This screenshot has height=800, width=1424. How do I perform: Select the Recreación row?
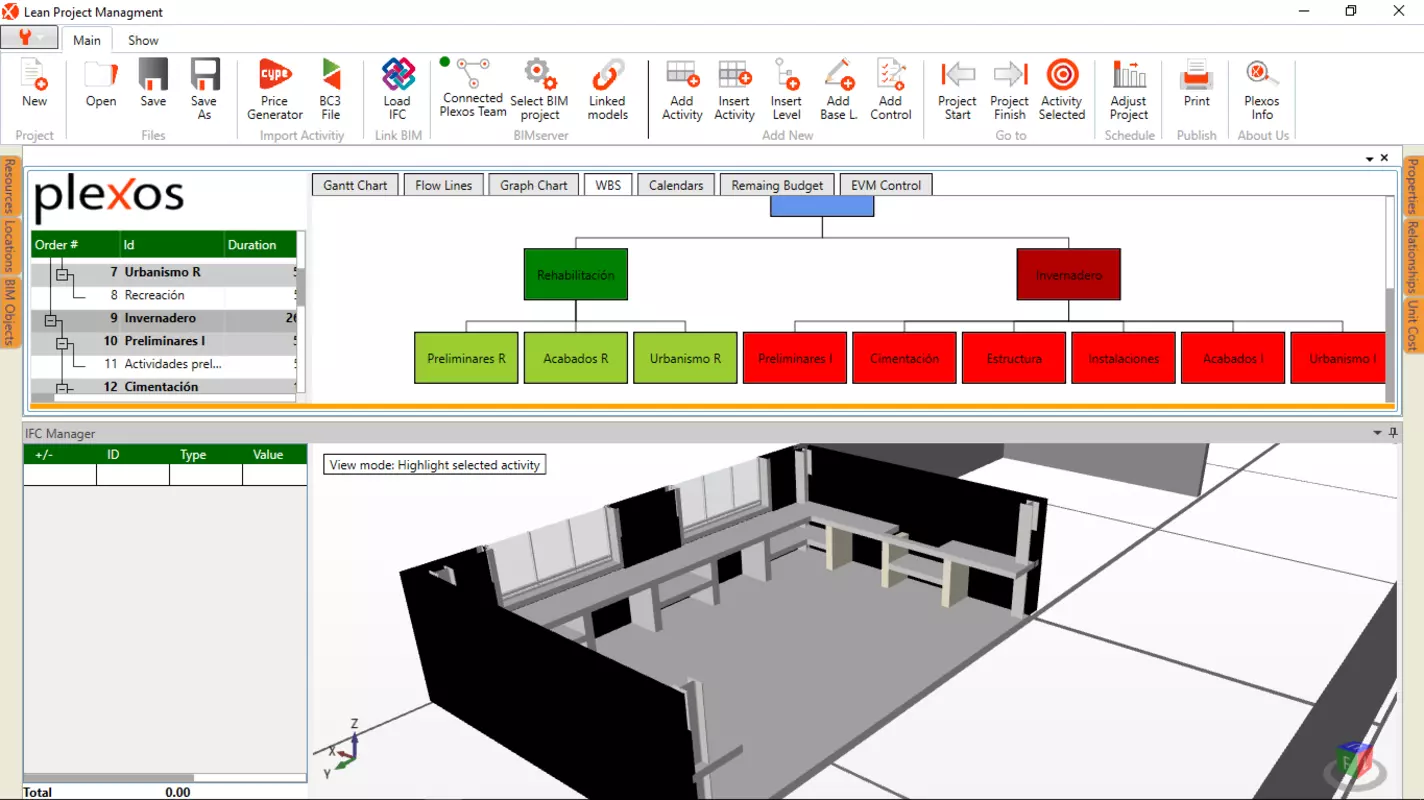point(164,296)
